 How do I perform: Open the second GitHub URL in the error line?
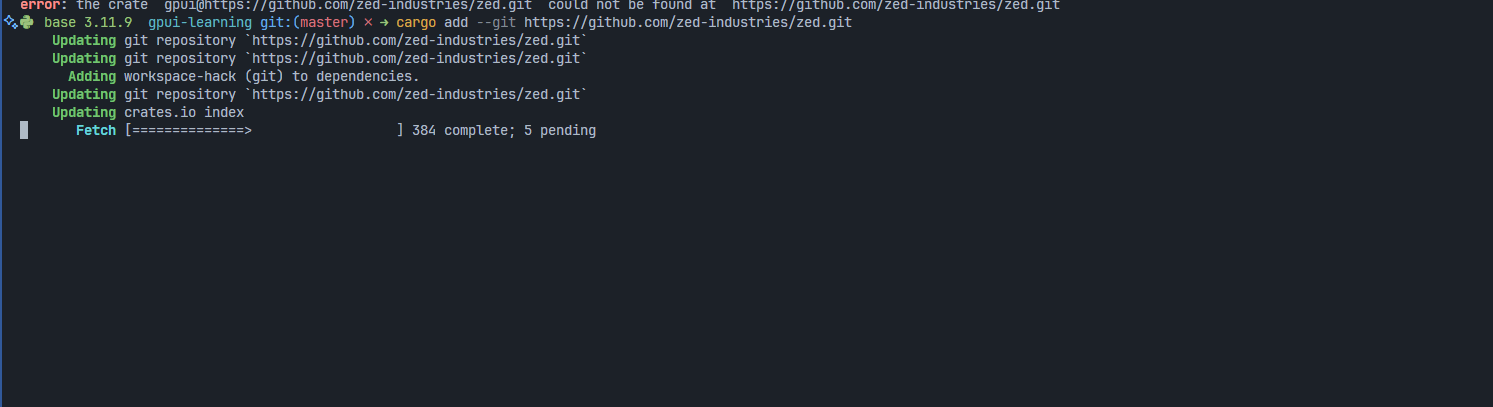coord(896,5)
